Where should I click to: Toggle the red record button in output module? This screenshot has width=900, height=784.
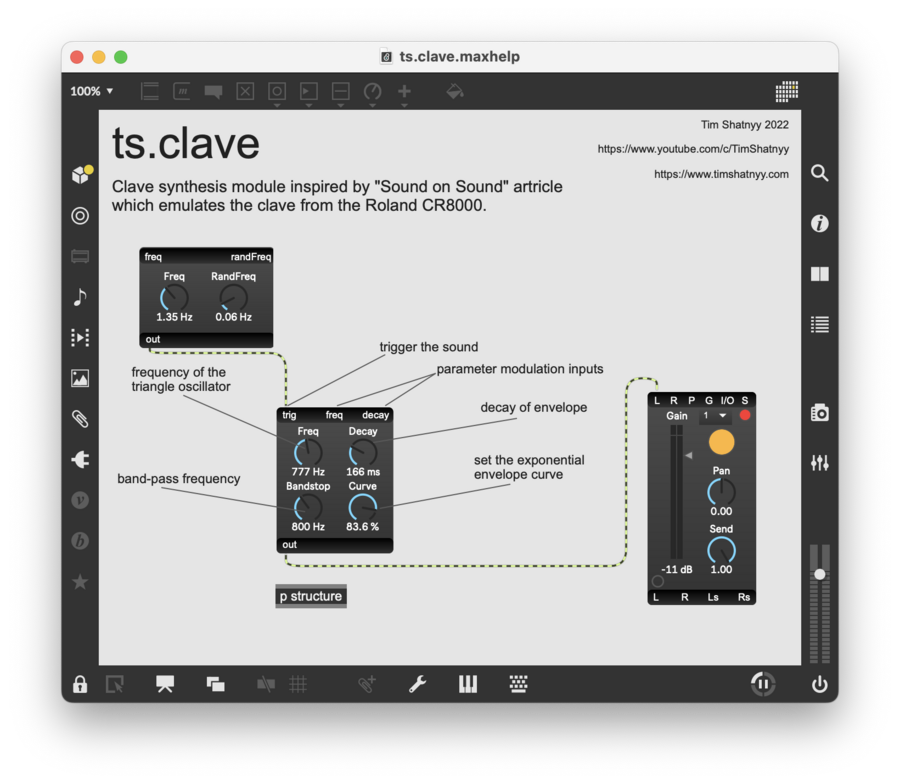tap(745, 415)
